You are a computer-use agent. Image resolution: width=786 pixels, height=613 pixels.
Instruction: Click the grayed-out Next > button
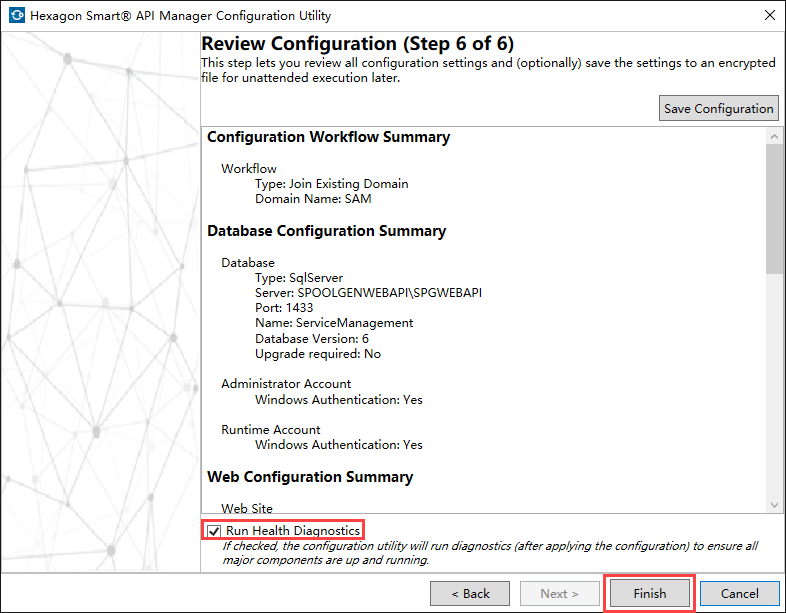(560, 593)
